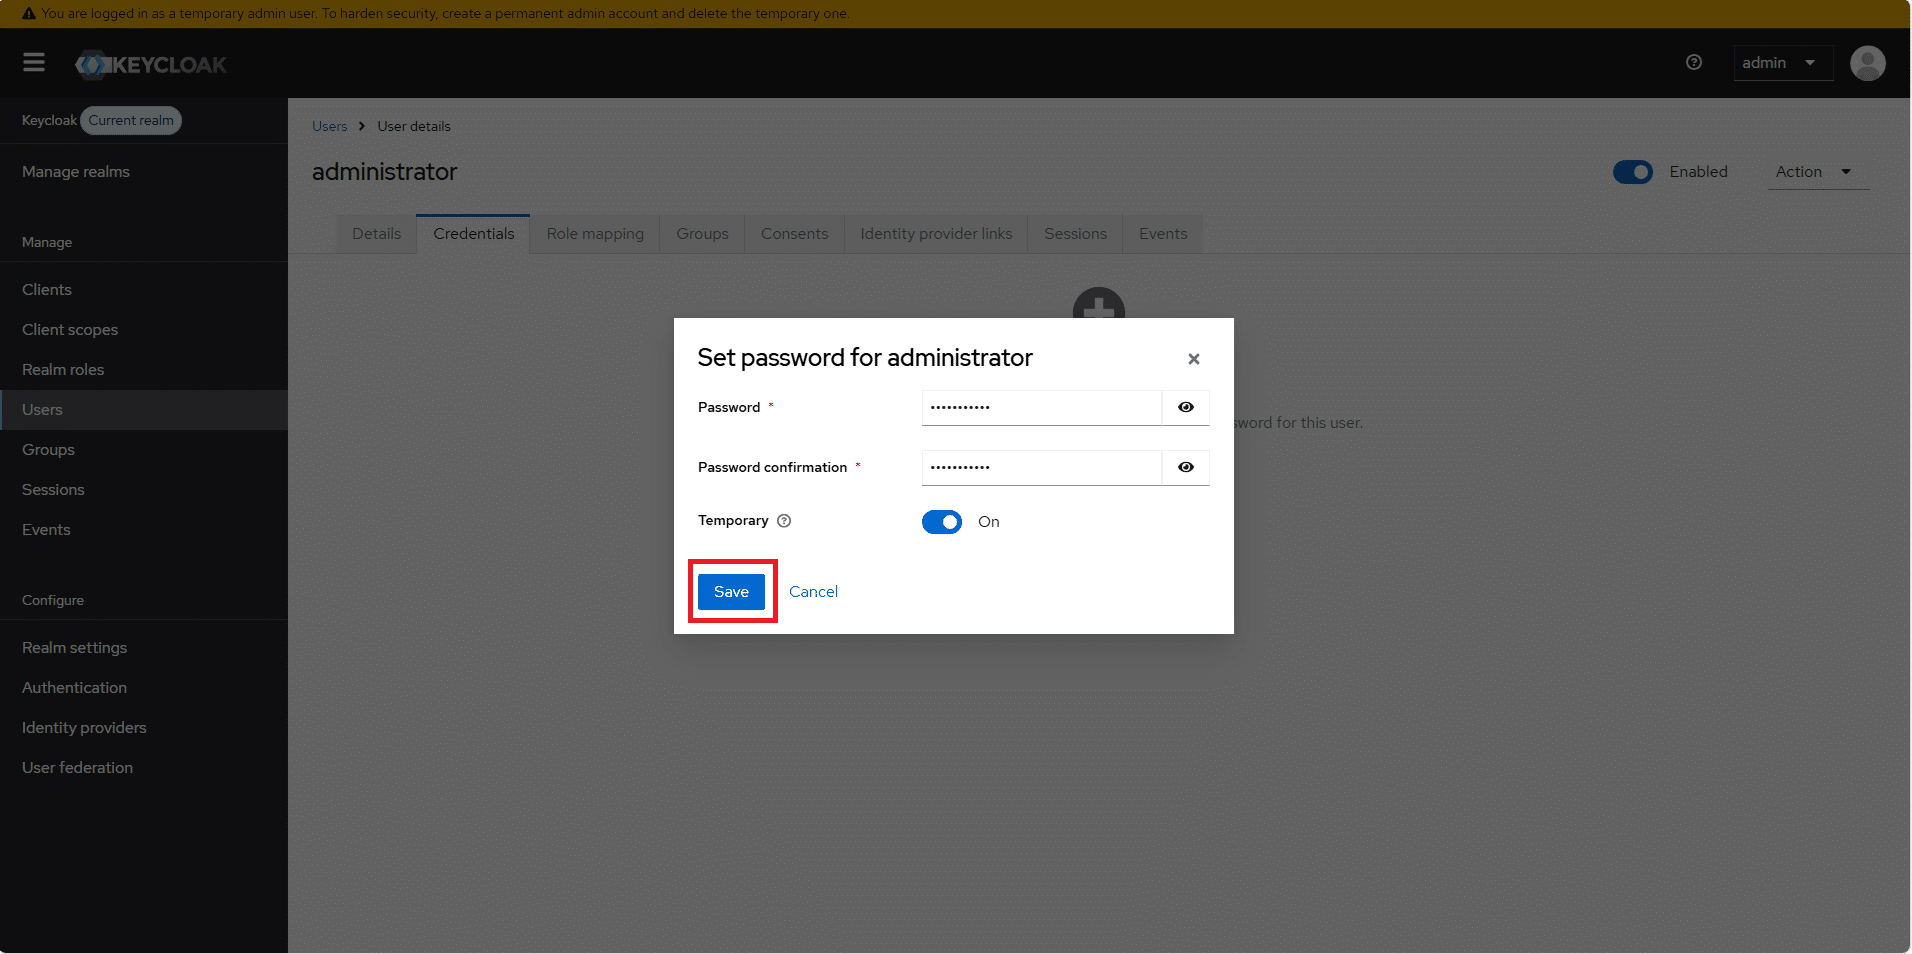Viewport: 1912px width, 954px height.
Task: Click the Temporary help info icon
Action: pos(784,521)
